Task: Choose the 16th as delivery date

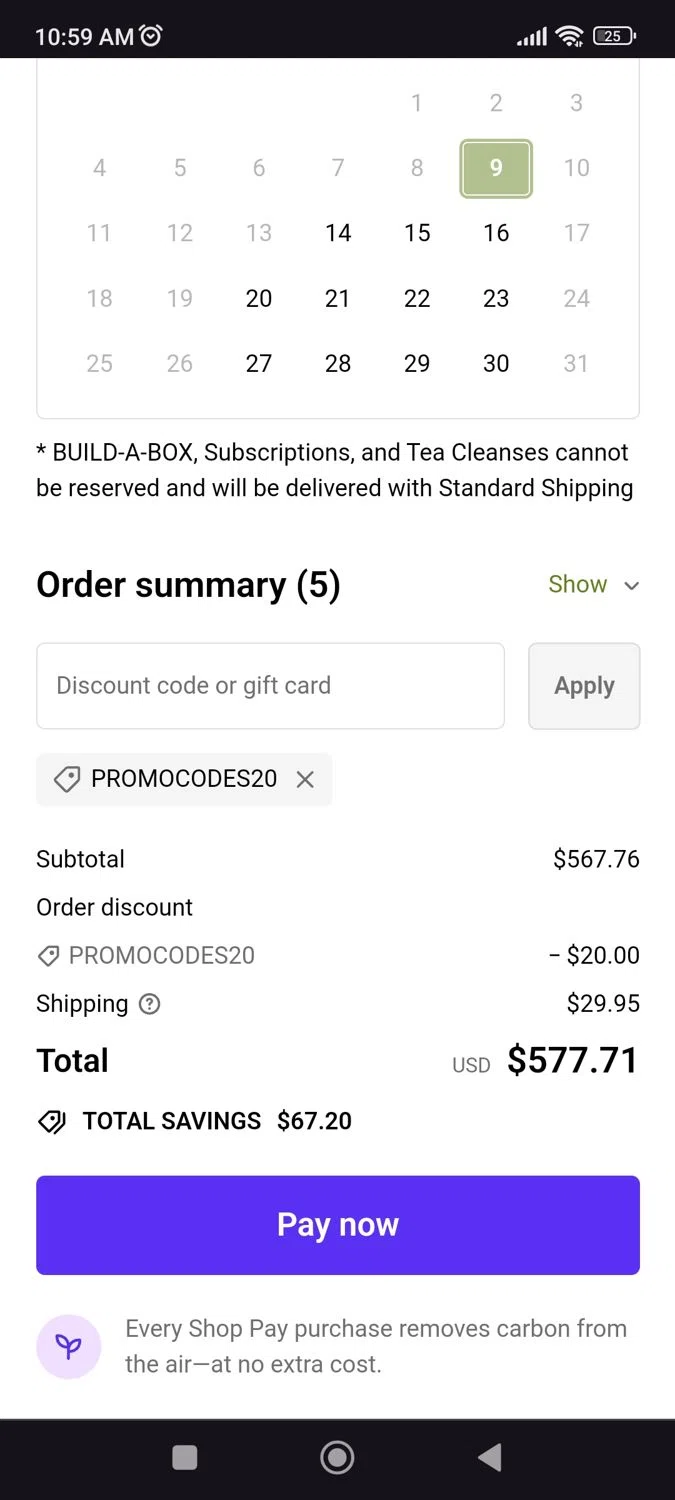Action: (496, 233)
